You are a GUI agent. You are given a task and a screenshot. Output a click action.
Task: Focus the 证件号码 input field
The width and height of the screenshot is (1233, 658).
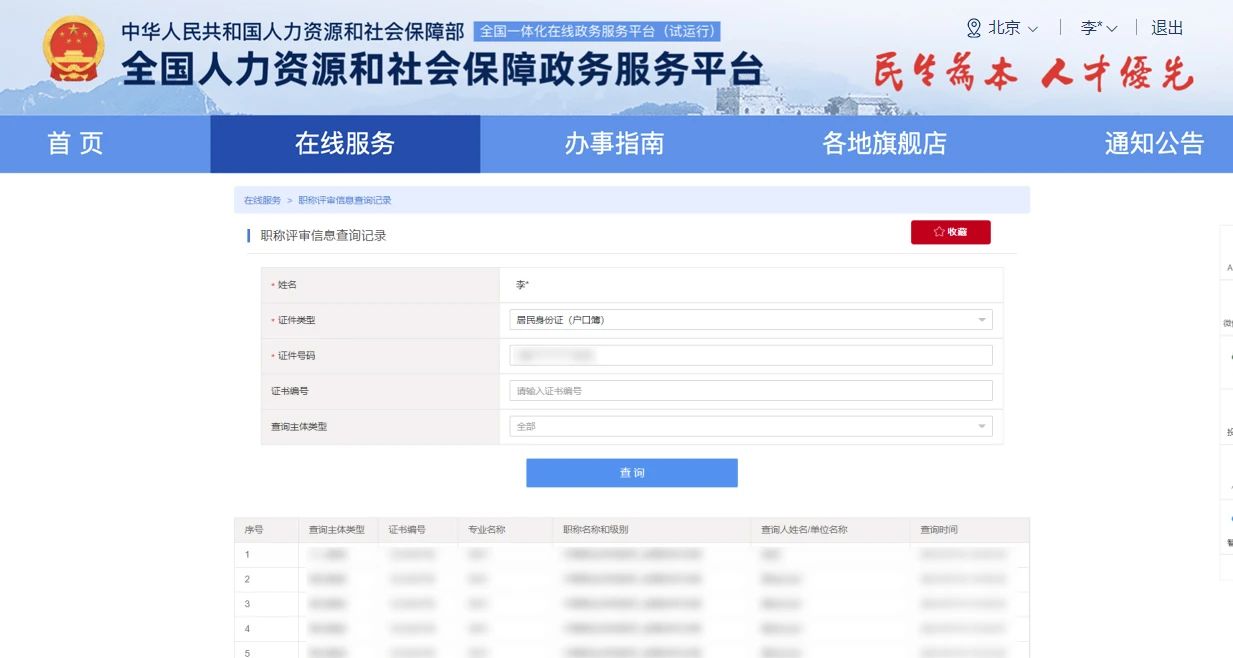(750, 356)
